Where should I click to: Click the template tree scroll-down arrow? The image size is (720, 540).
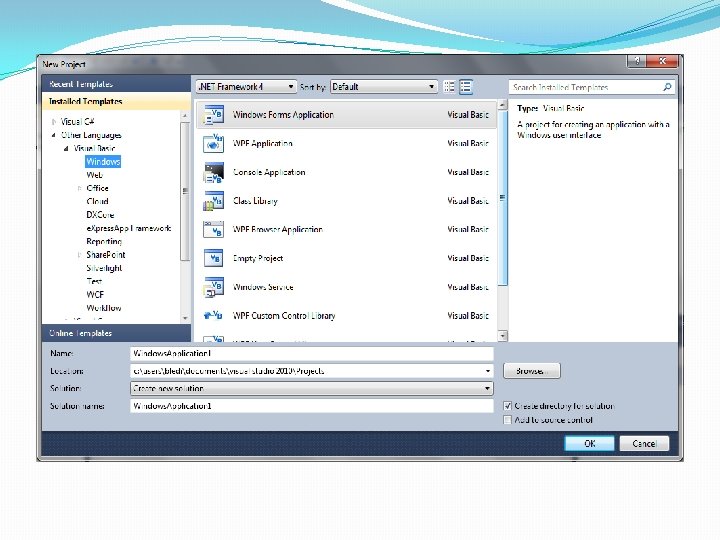(185, 318)
